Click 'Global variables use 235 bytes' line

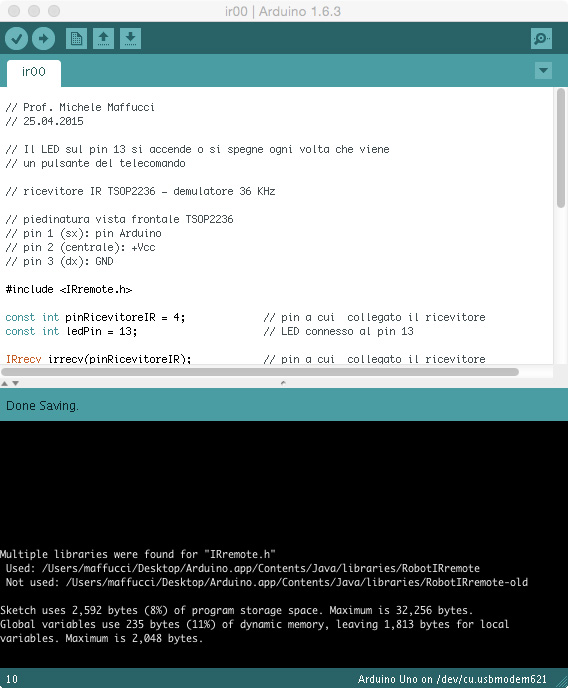click(x=254, y=625)
